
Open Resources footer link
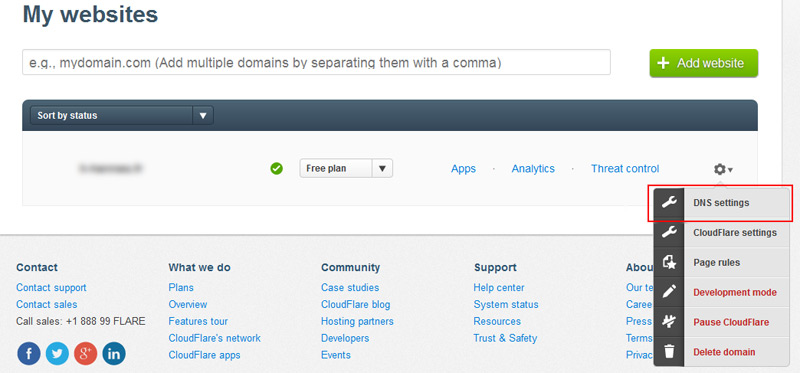(497, 321)
